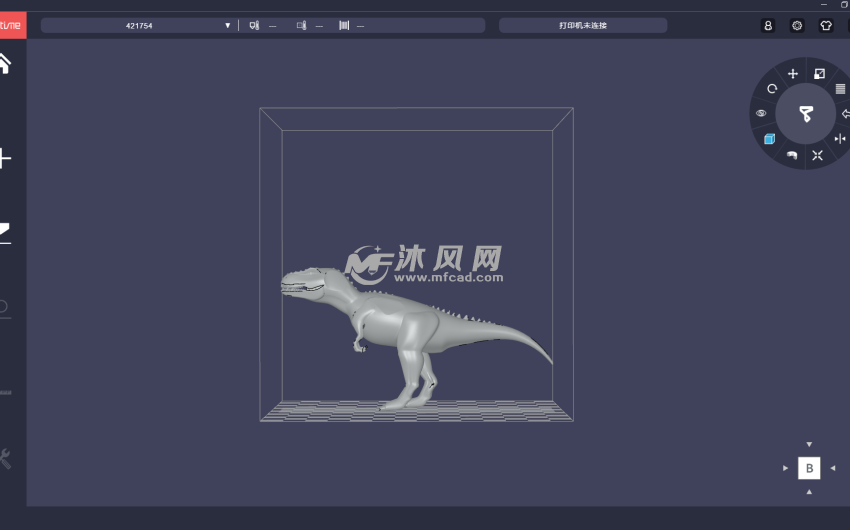Click the nozzle temperature icon

tap(254, 25)
